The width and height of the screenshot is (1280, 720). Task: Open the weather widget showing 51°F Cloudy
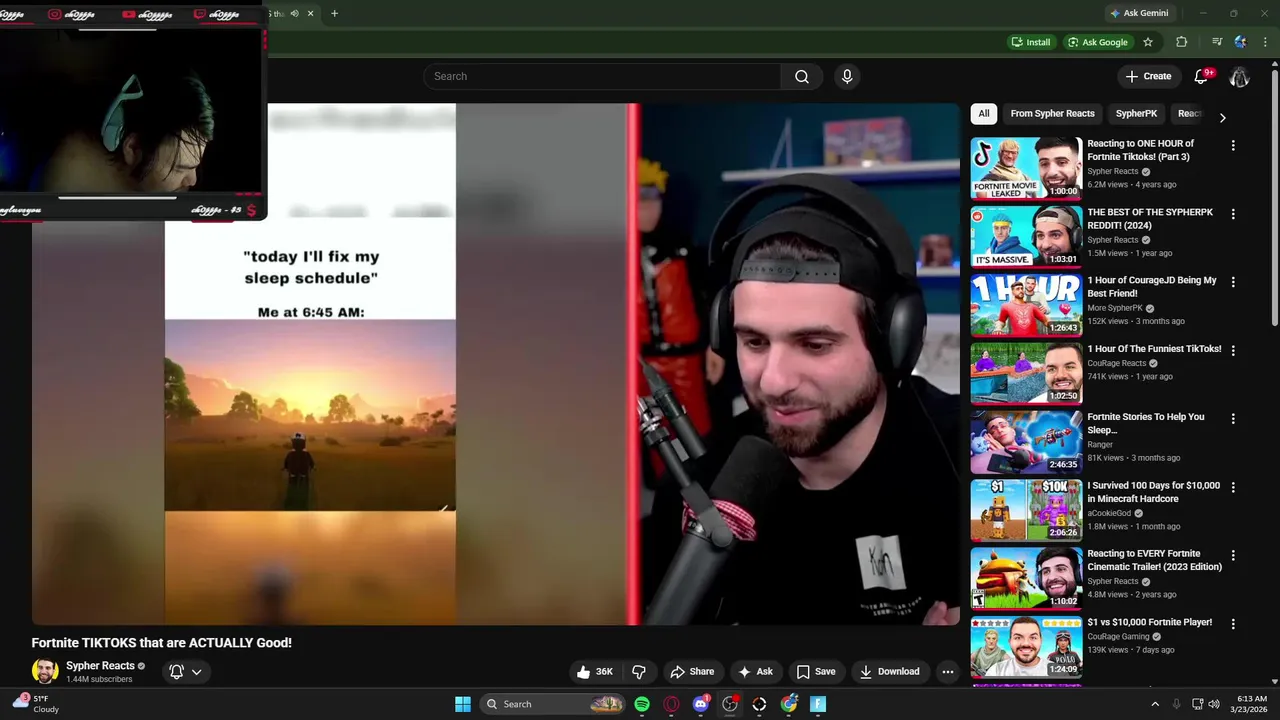tap(36, 704)
